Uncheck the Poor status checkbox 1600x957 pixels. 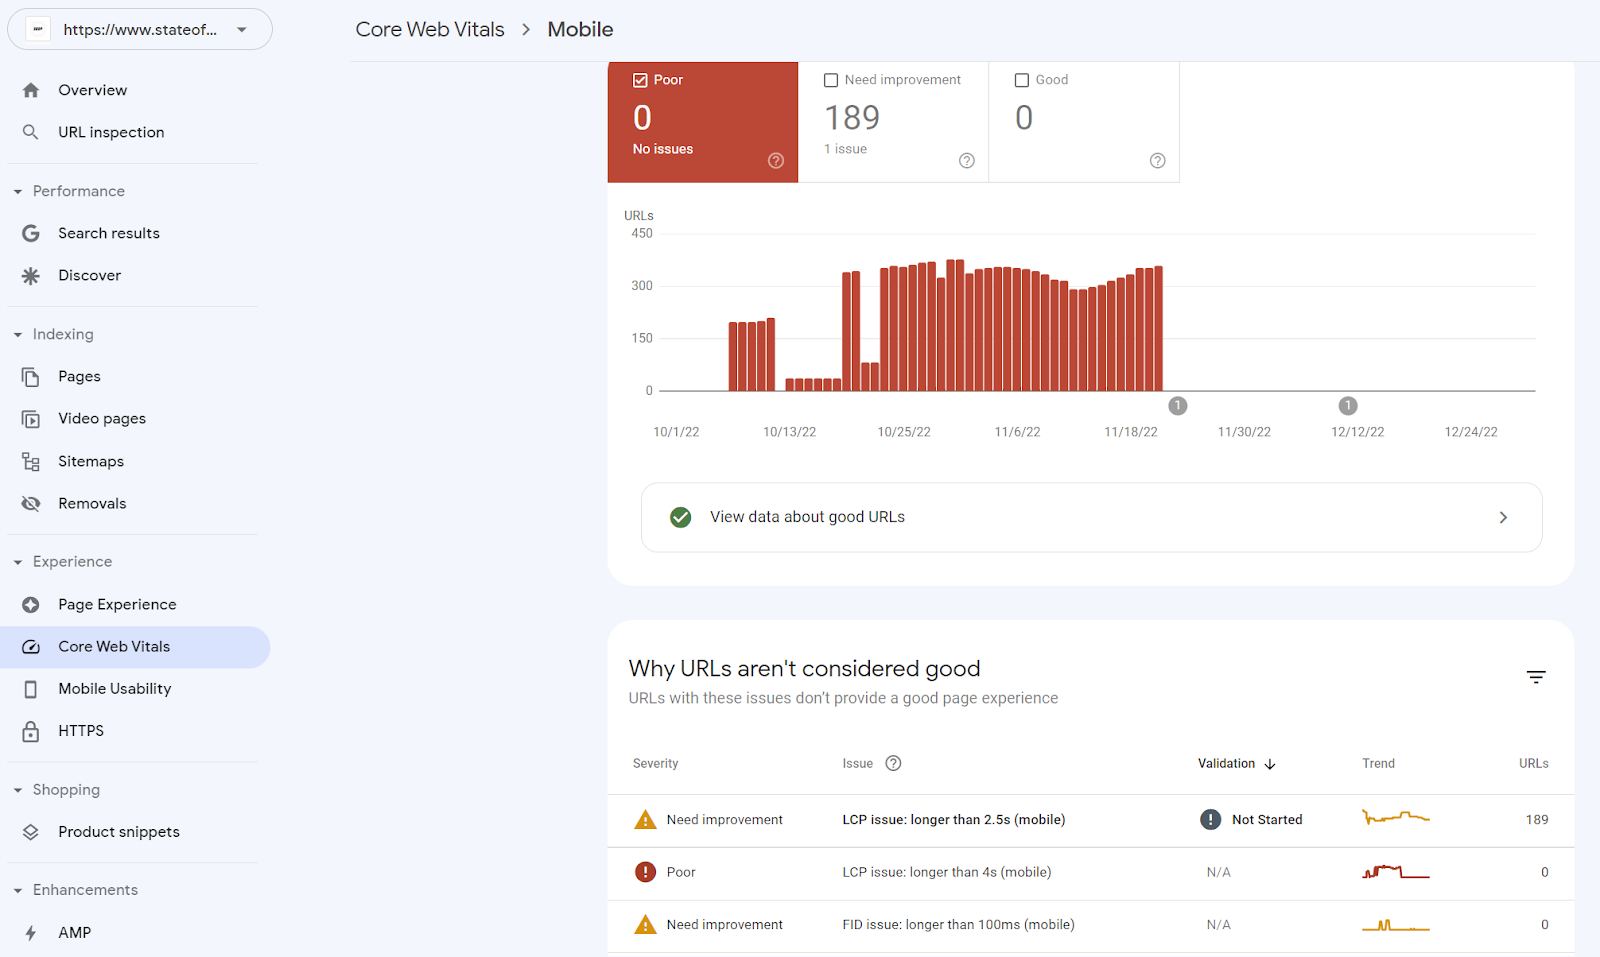(x=640, y=79)
